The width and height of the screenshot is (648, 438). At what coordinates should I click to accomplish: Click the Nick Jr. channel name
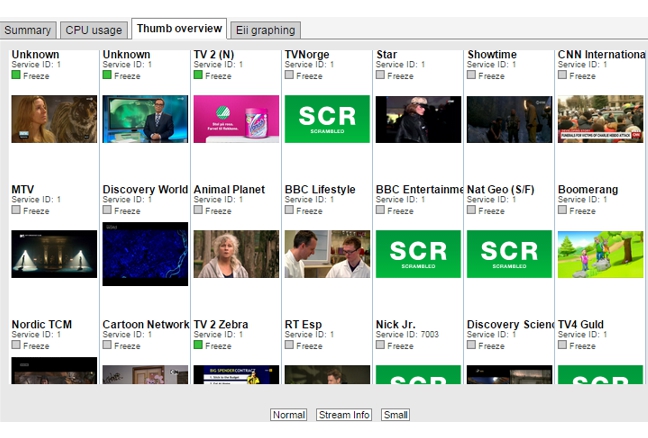point(395,324)
